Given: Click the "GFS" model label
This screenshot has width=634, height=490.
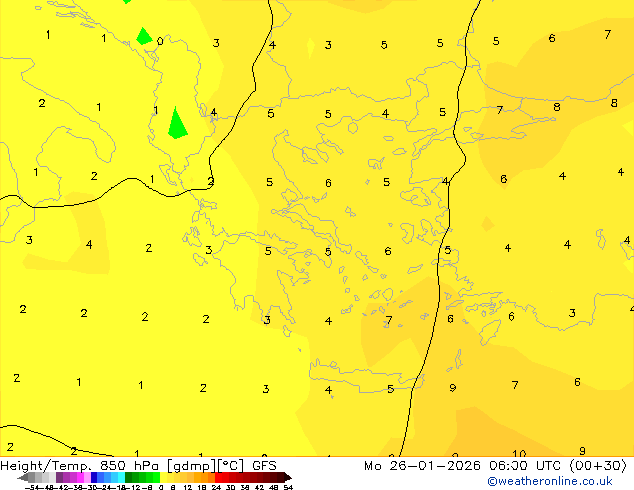Looking at the screenshot, I should coord(264,466).
